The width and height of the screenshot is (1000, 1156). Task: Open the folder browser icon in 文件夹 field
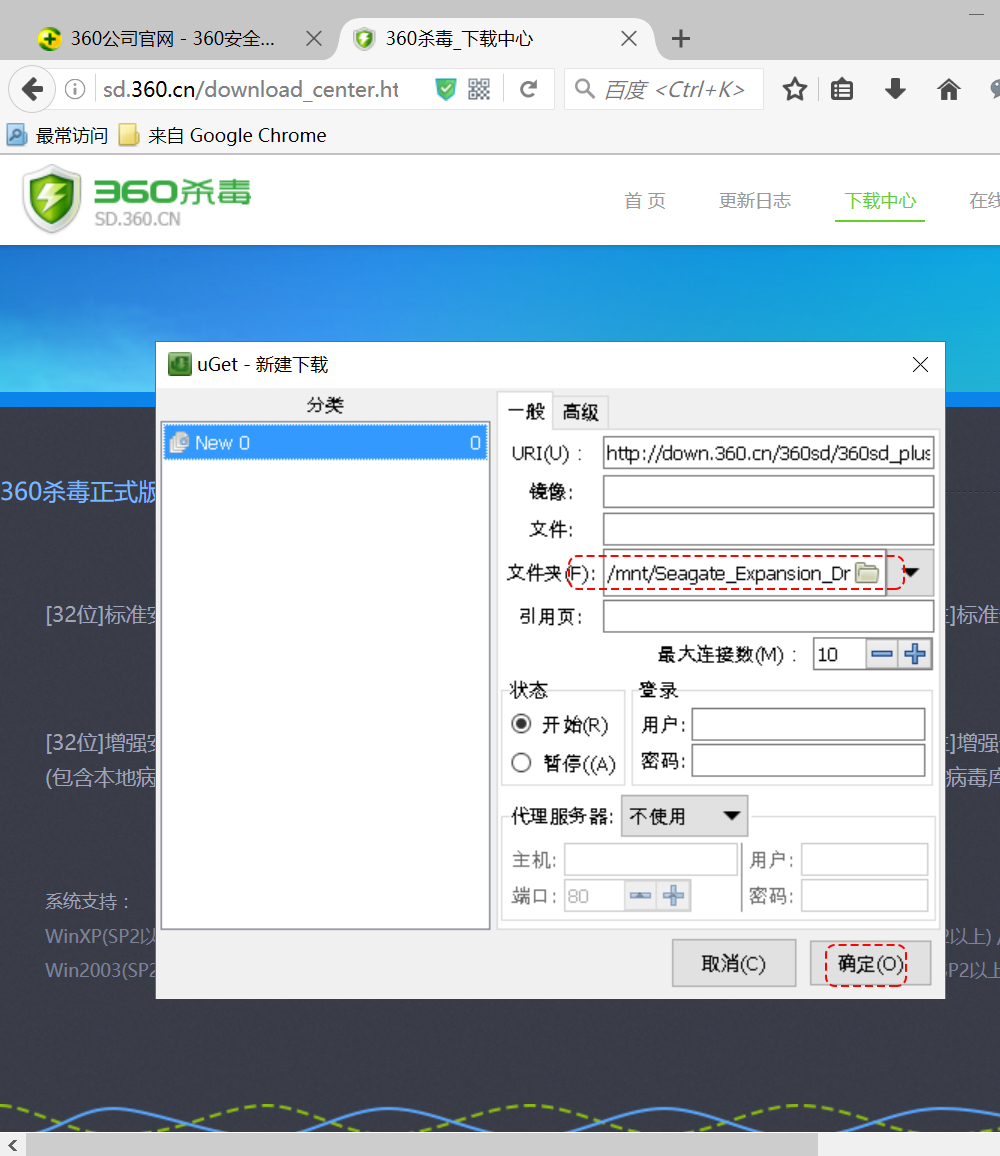point(868,572)
